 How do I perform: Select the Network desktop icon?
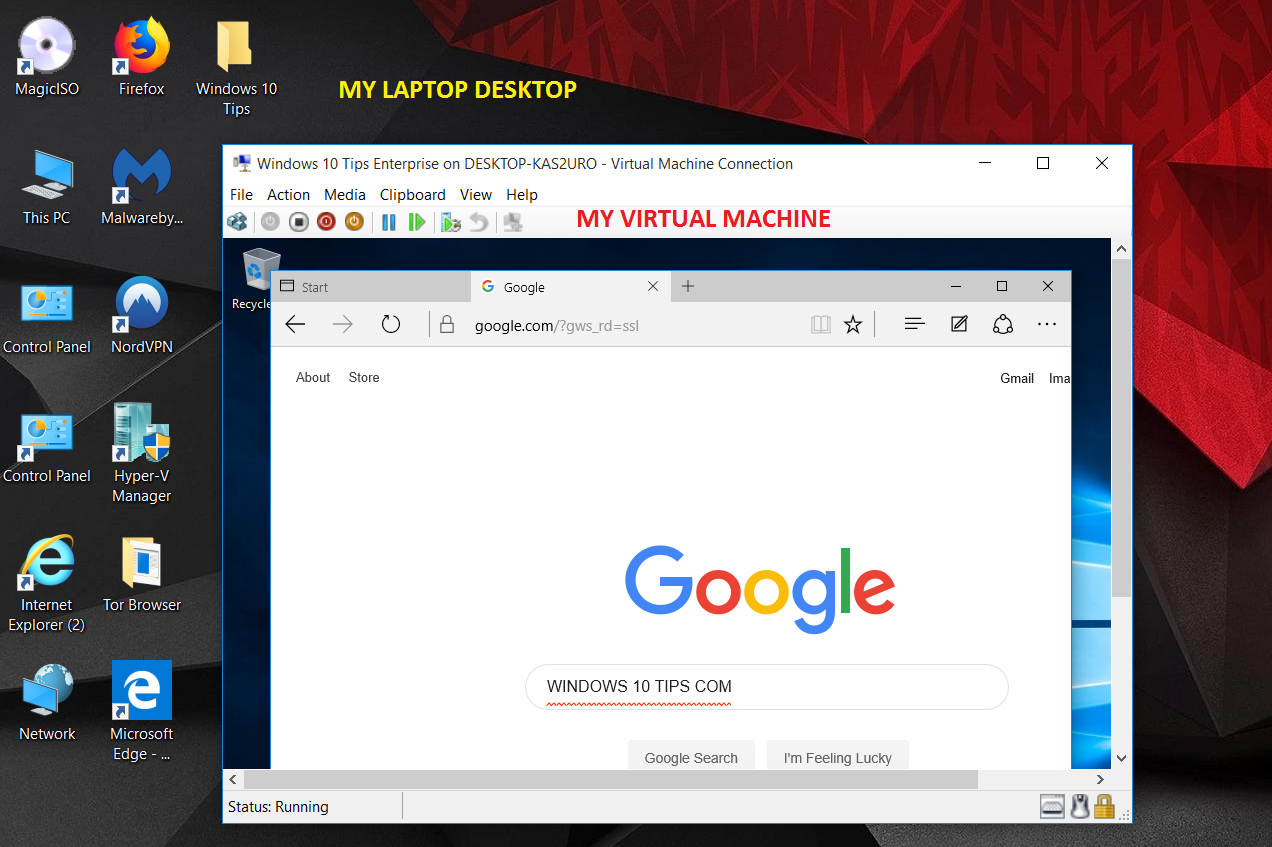click(x=47, y=702)
